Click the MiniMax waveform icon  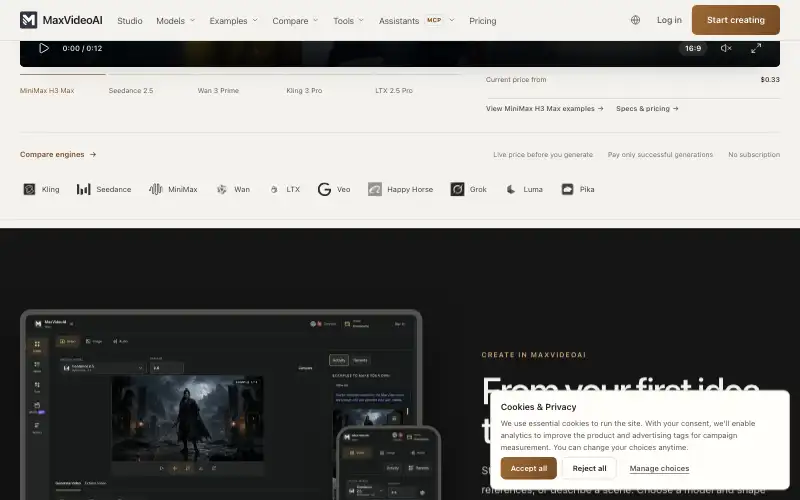pyautogui.click(x=156, y=189)
